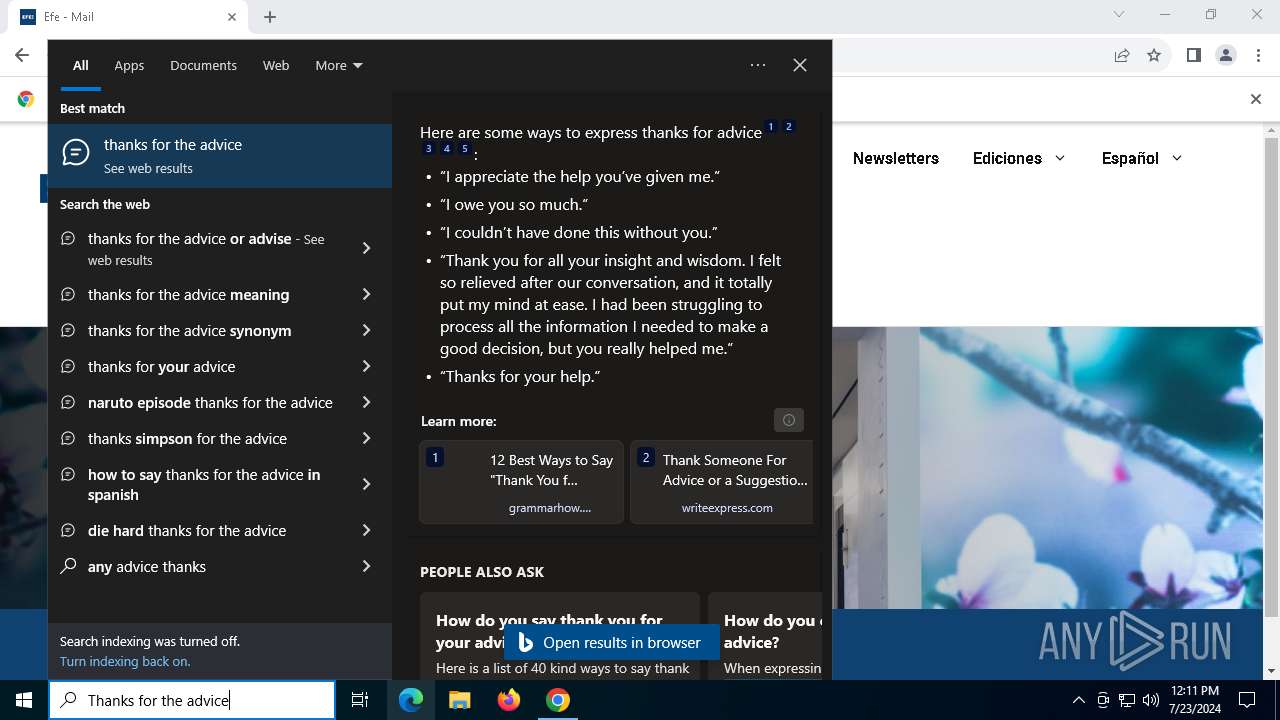Switch to Chrome on the taskbar
Screen dimensions: 1280x720
point(558,700)
